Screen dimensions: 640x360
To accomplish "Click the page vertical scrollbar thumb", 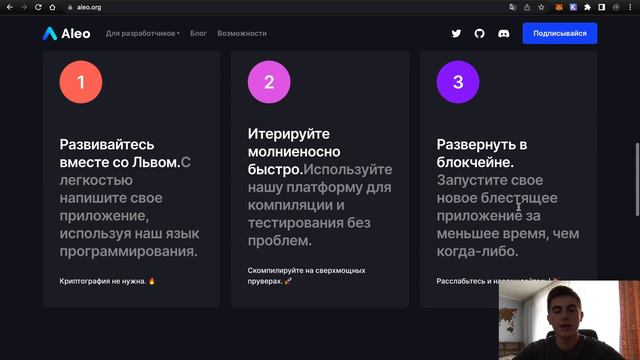I will [x=637, y=180].
